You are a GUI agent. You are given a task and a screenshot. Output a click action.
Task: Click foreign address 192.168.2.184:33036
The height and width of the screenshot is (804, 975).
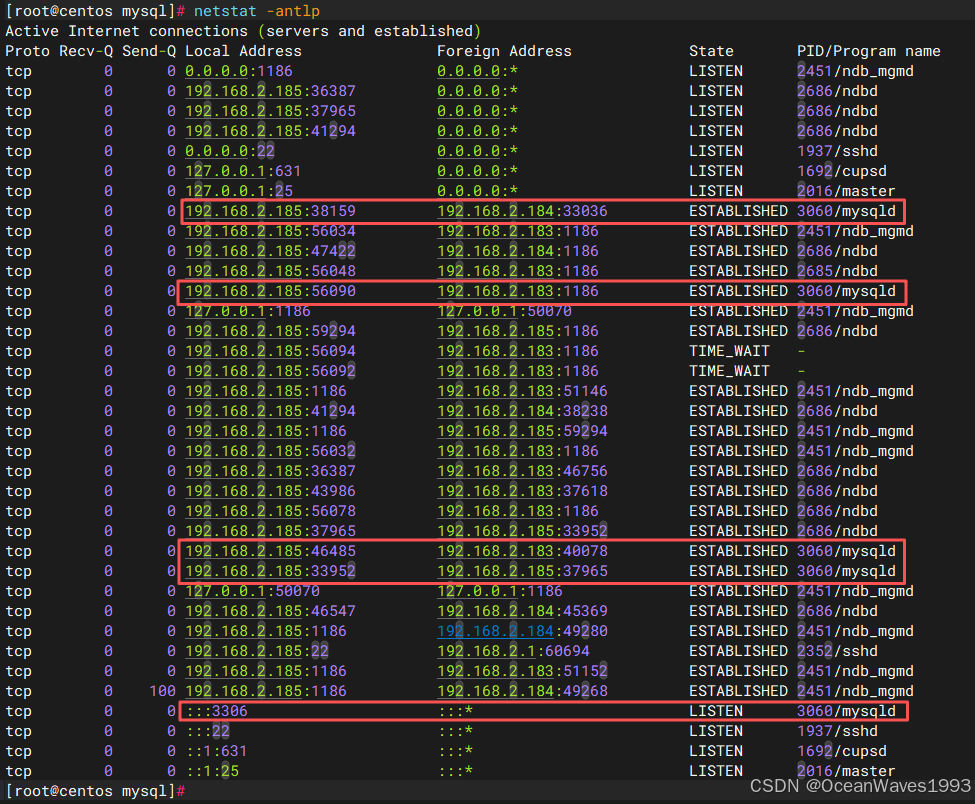coord(522,211)
